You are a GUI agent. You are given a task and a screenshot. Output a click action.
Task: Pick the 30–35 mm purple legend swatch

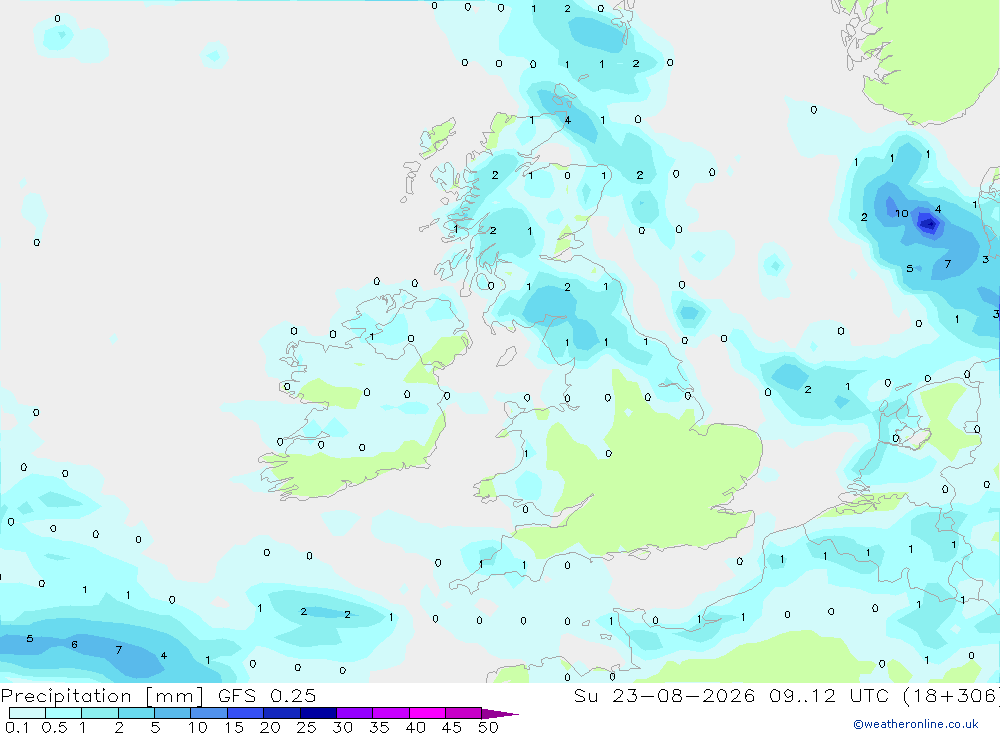pos(355,713)
